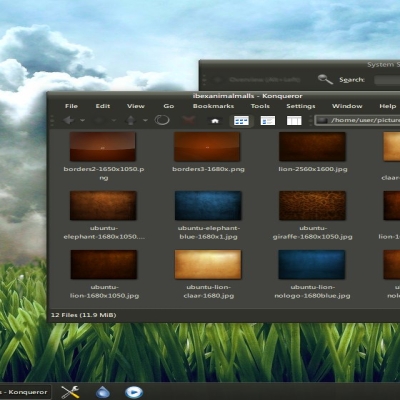
Task: Select ubuntu-lion-claar-1680.jpg thumbnail
Action: click(208, 264)
